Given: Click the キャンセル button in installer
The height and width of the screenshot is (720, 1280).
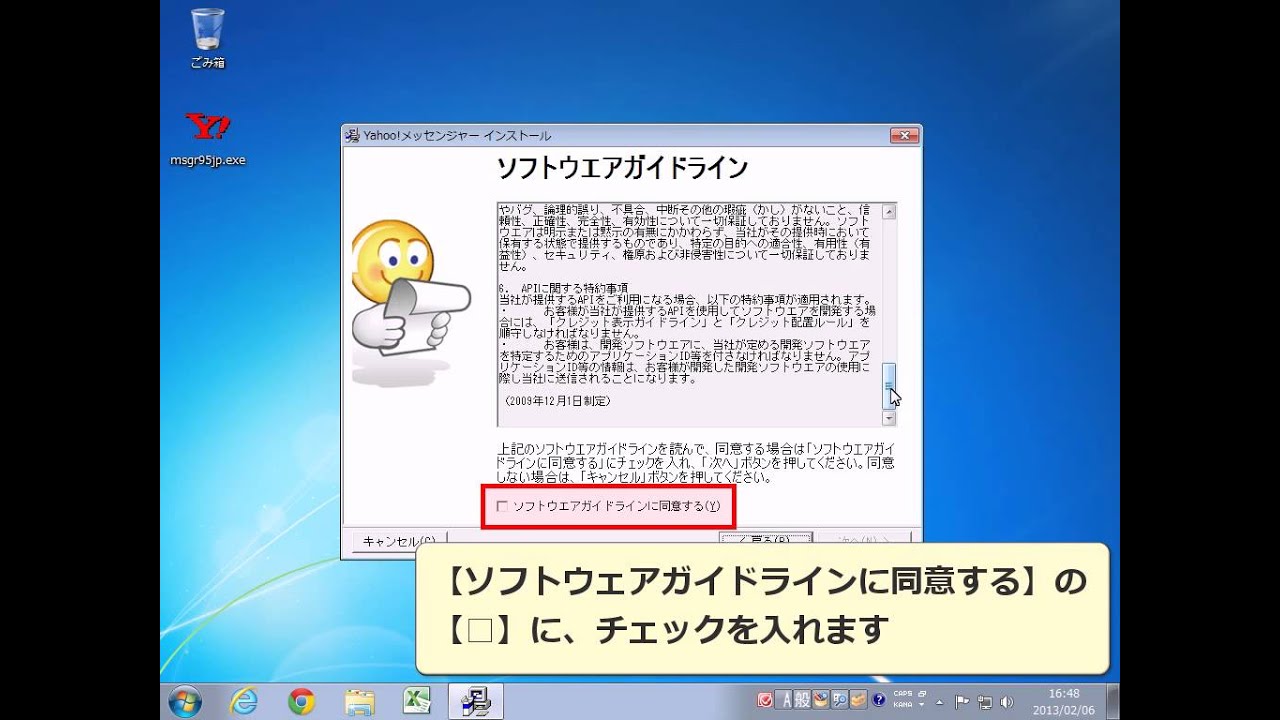Looking at the screenshot, I should pyautogui.click(x=399, y=541).
